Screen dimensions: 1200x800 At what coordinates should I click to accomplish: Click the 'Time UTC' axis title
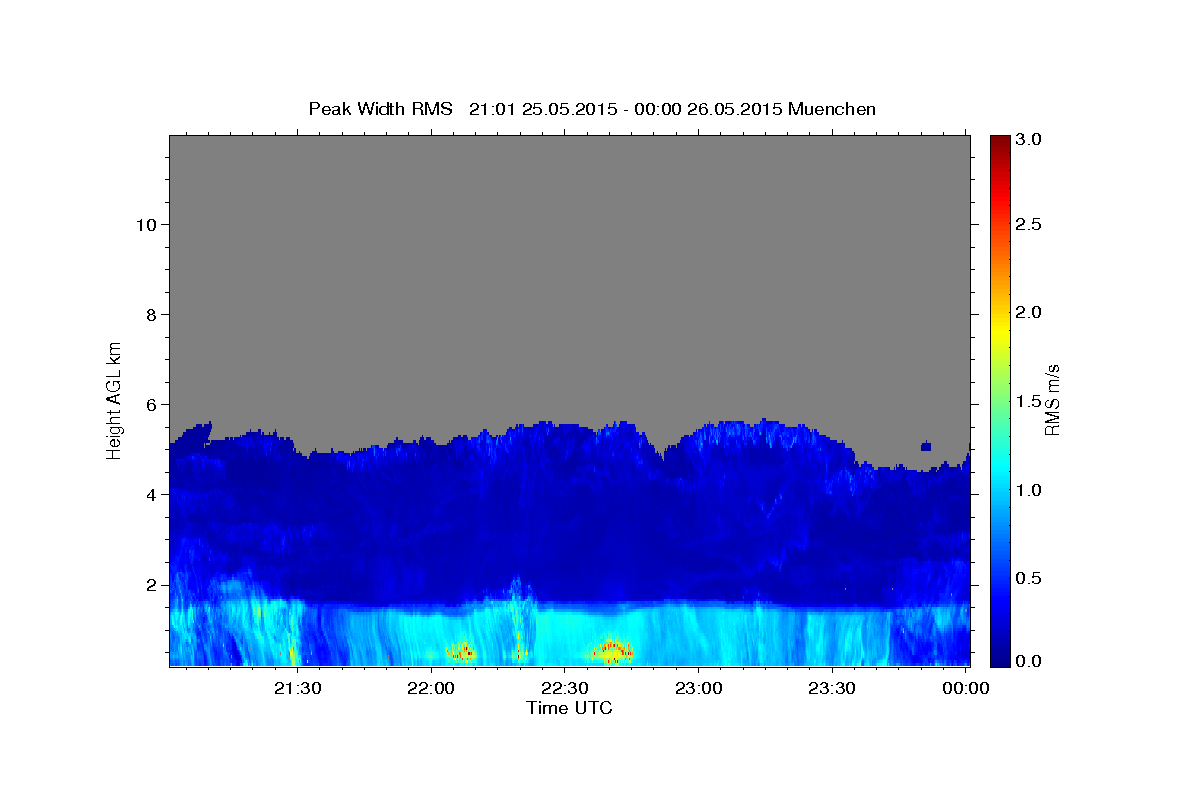pos(569,708)
